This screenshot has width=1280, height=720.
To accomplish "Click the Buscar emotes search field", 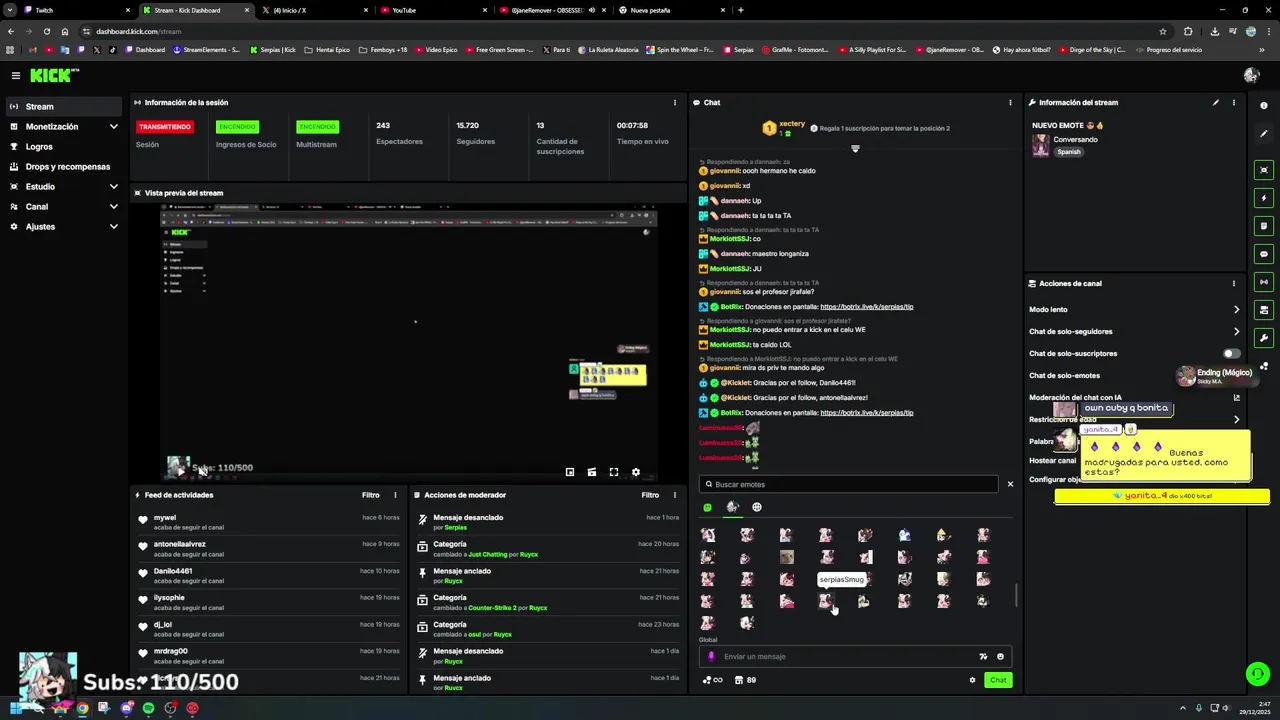I will [849, 484].
